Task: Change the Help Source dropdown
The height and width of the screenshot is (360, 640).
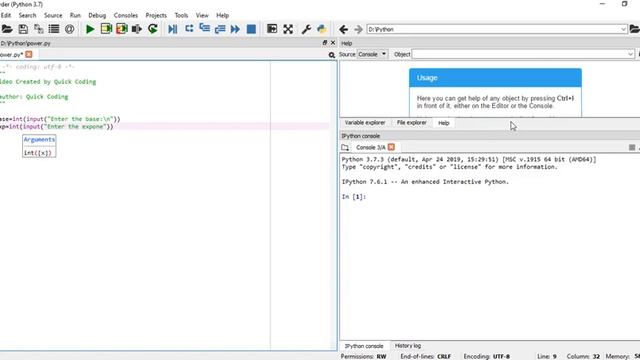Action: 372,54
